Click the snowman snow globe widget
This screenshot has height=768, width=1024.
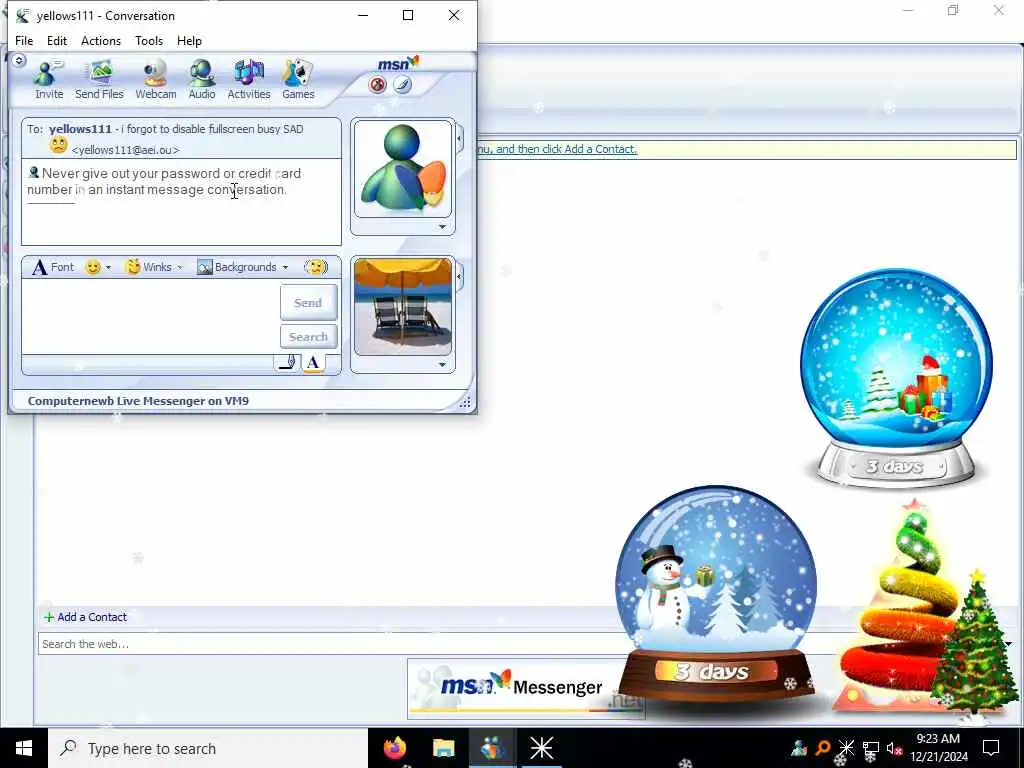[x=716, y=593]
